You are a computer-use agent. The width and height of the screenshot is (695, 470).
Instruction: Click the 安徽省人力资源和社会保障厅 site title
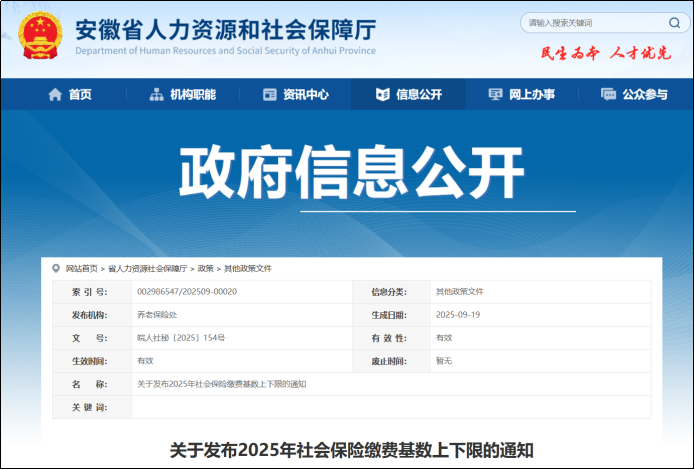click(225, 29)
